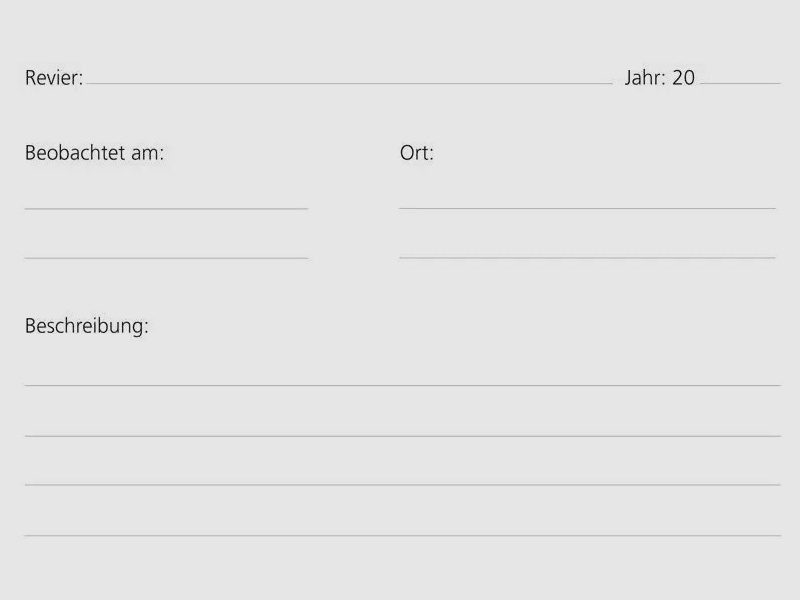Click the word Jahr

[x=643, y=78]
